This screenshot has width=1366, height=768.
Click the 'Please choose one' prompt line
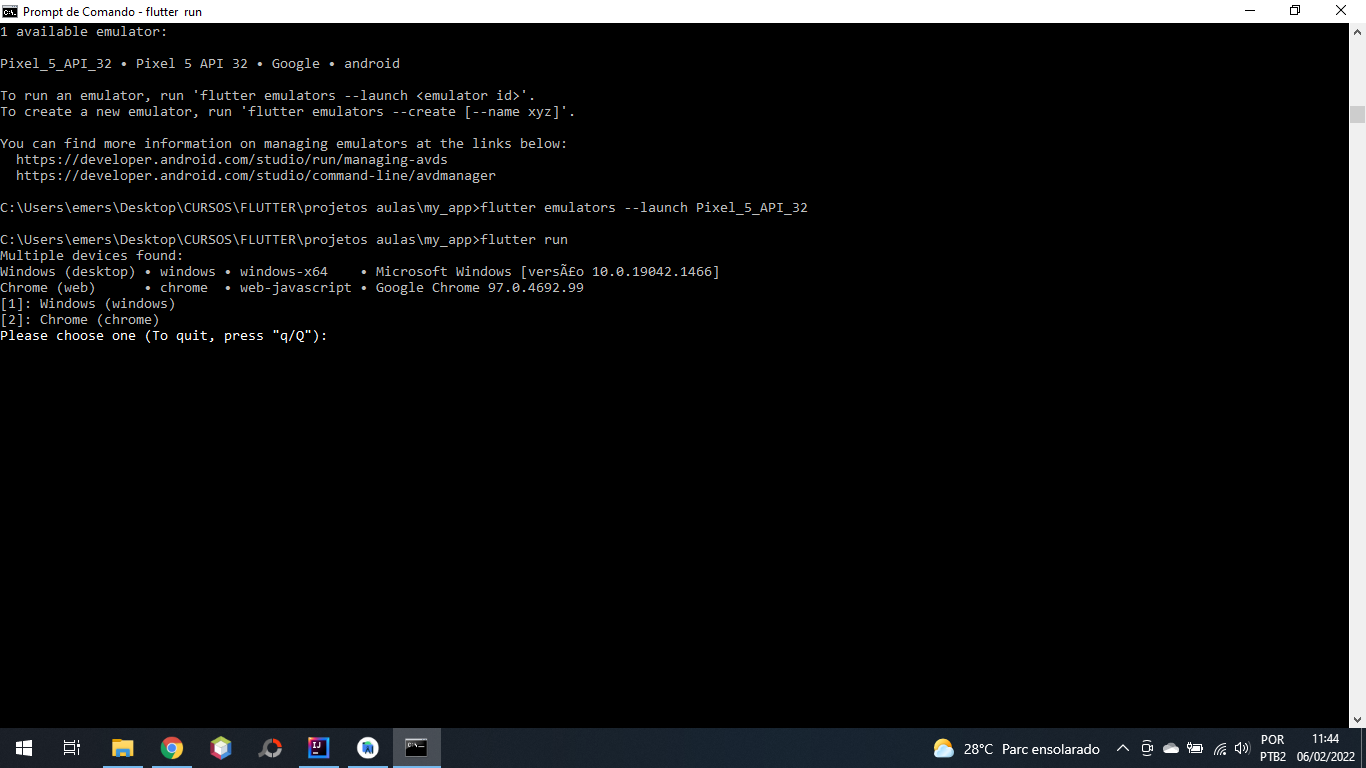[x=164, y=336]
